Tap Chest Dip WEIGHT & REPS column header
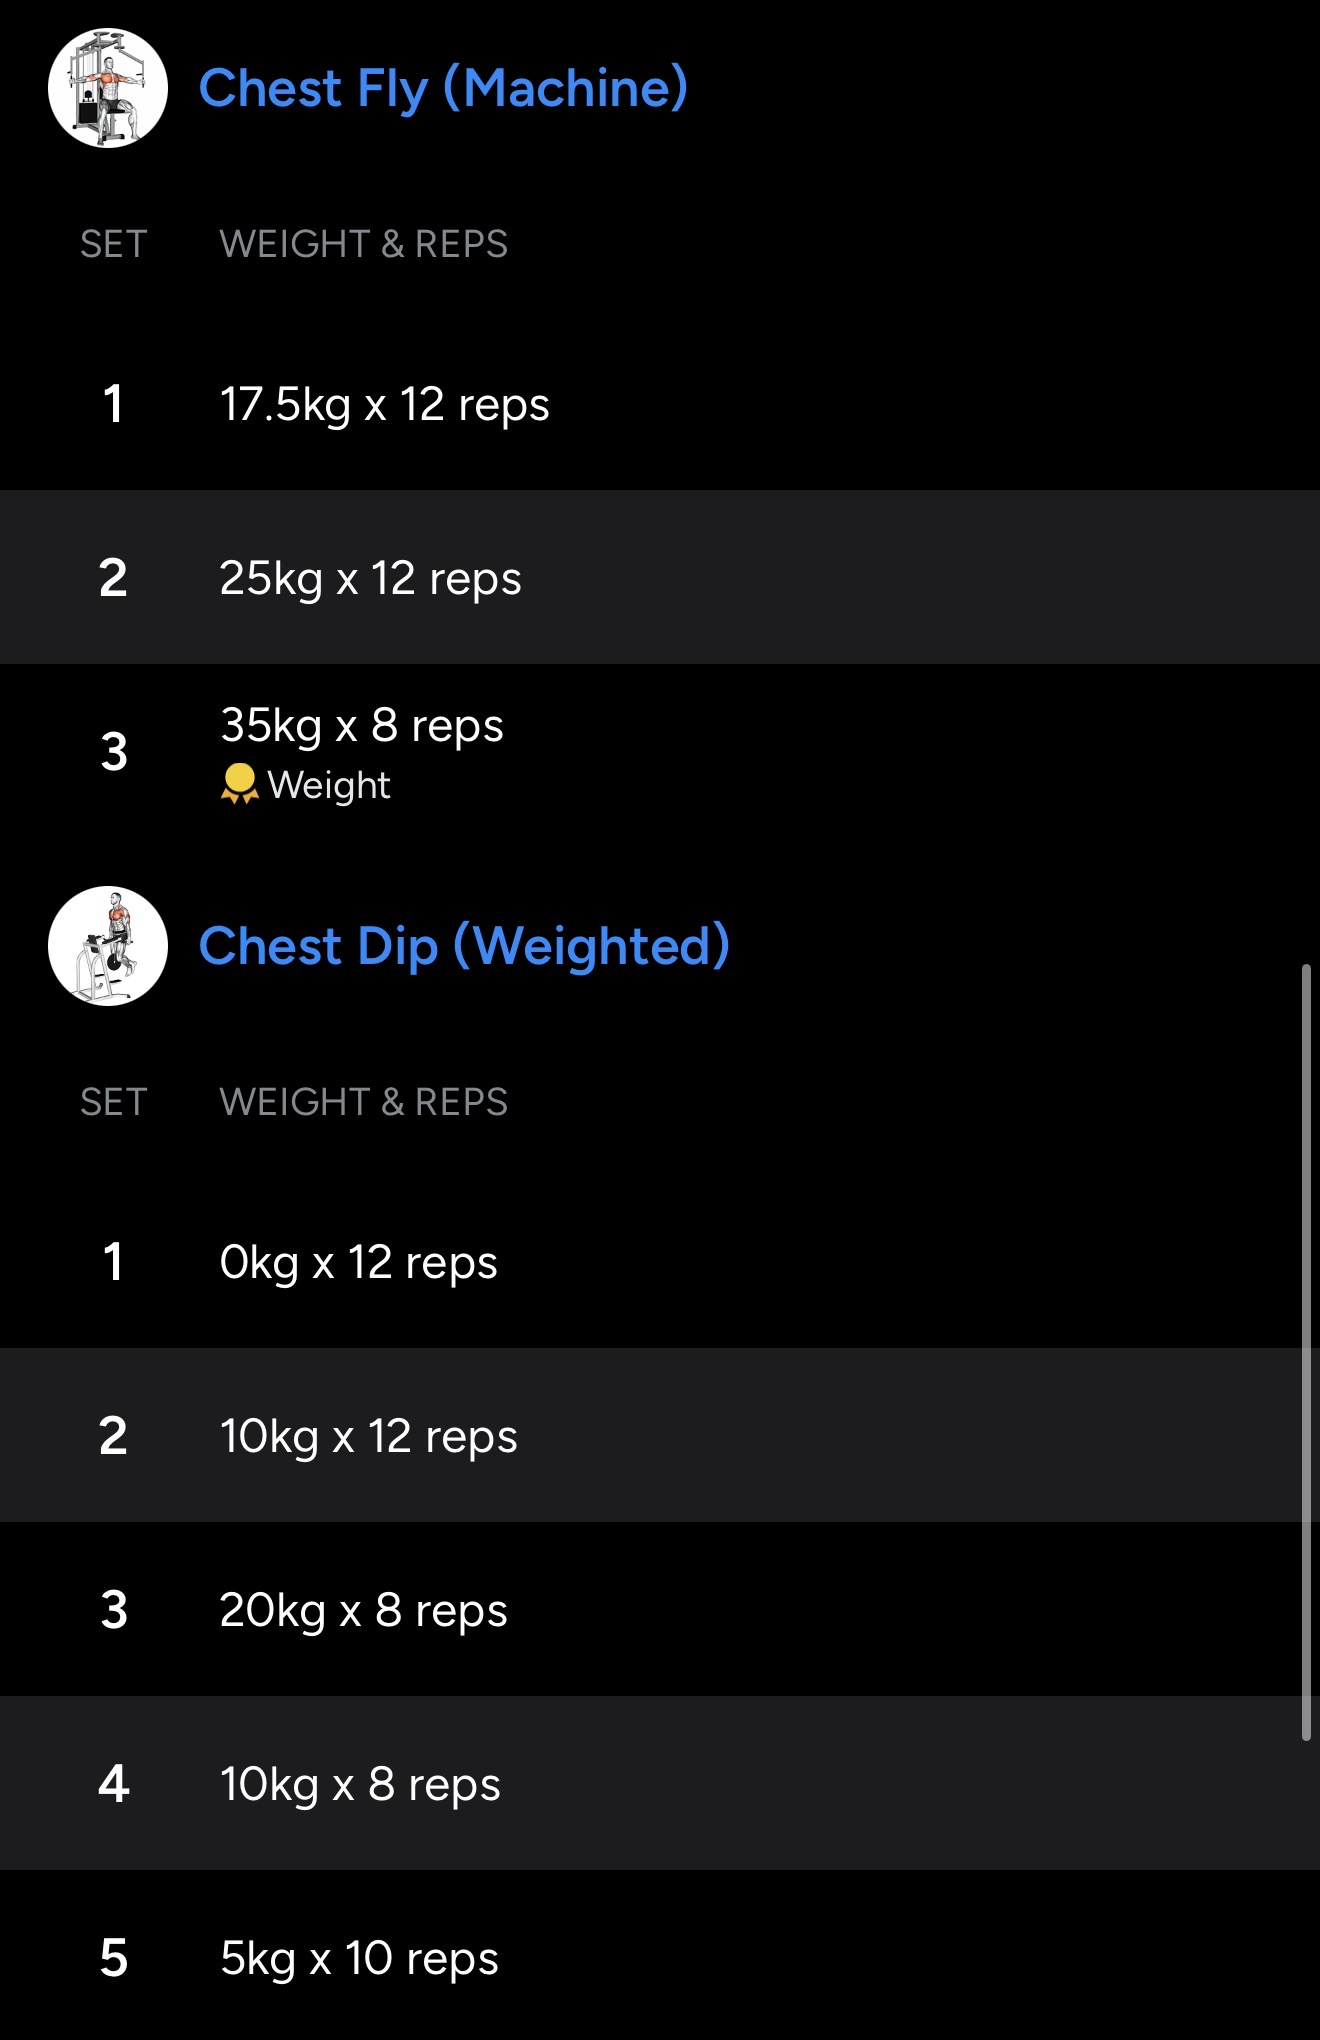The image size is (1320, 2040). pyautogui.click(x=364, y=1102)
